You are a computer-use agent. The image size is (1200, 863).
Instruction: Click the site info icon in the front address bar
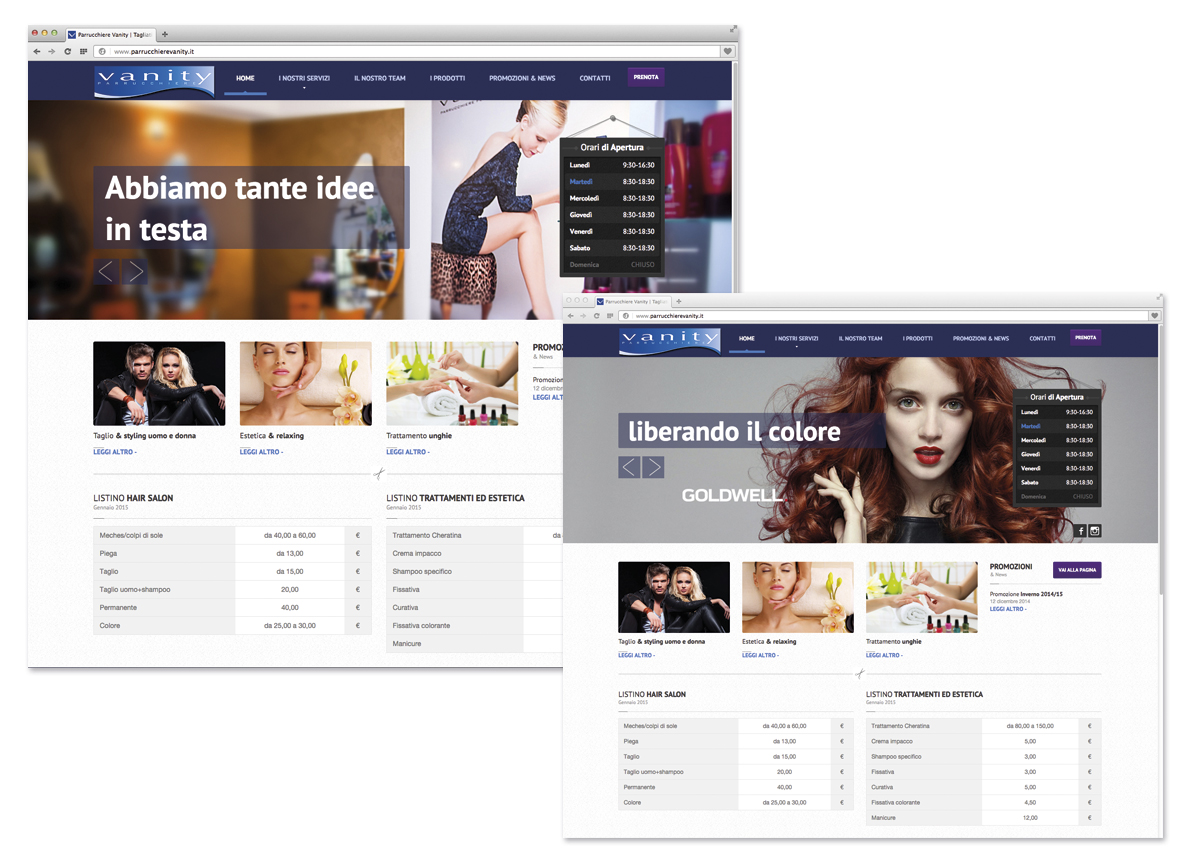pos(626,316)
